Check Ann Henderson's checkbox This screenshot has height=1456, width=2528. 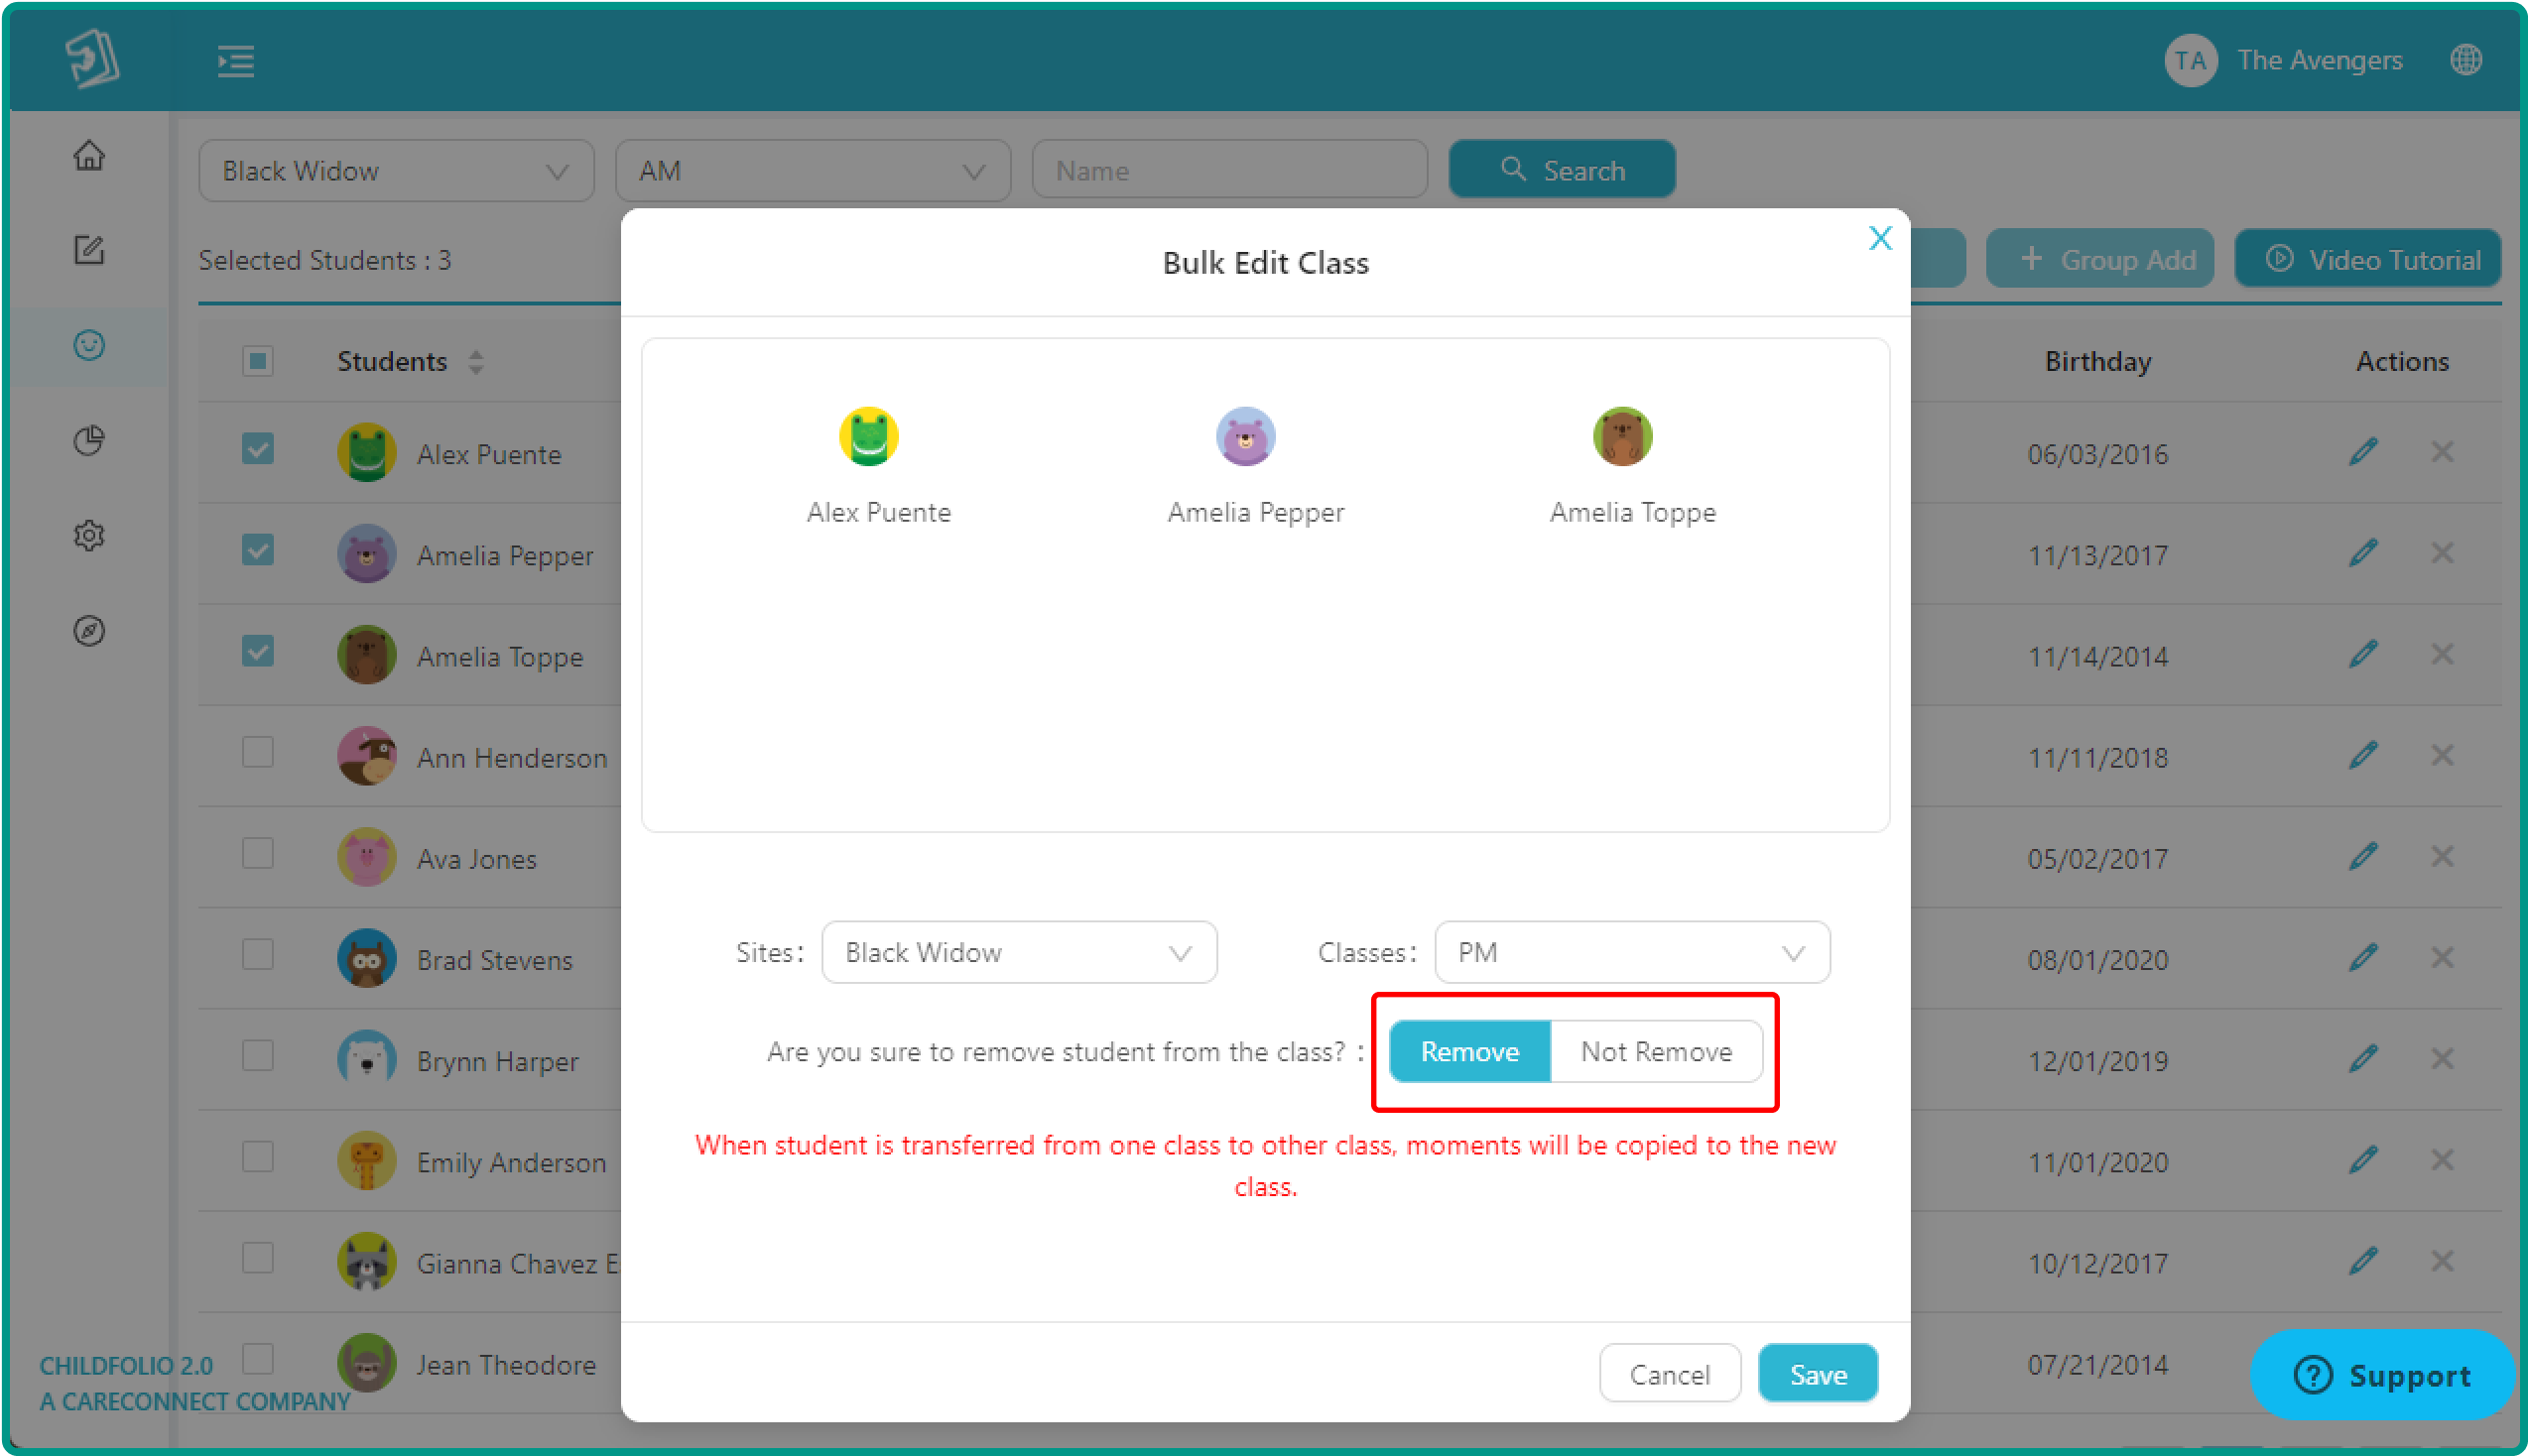coord(258,752)
